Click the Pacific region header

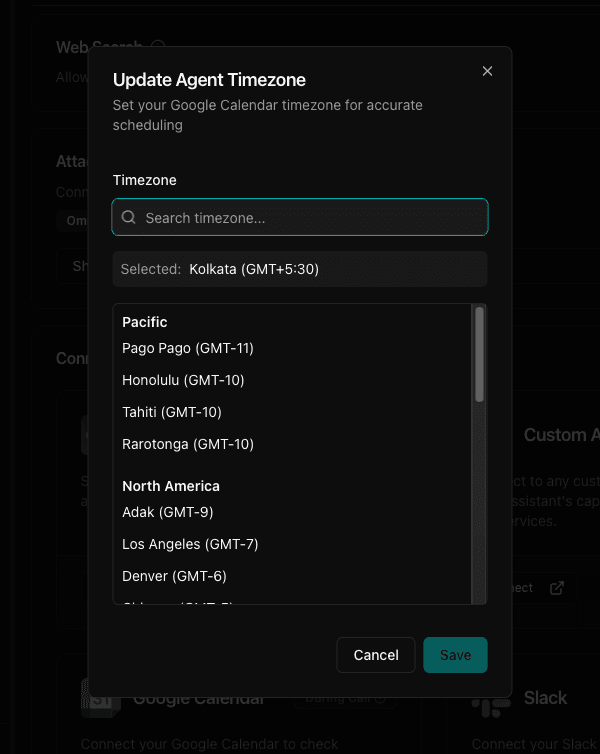[x=145, y=322]
